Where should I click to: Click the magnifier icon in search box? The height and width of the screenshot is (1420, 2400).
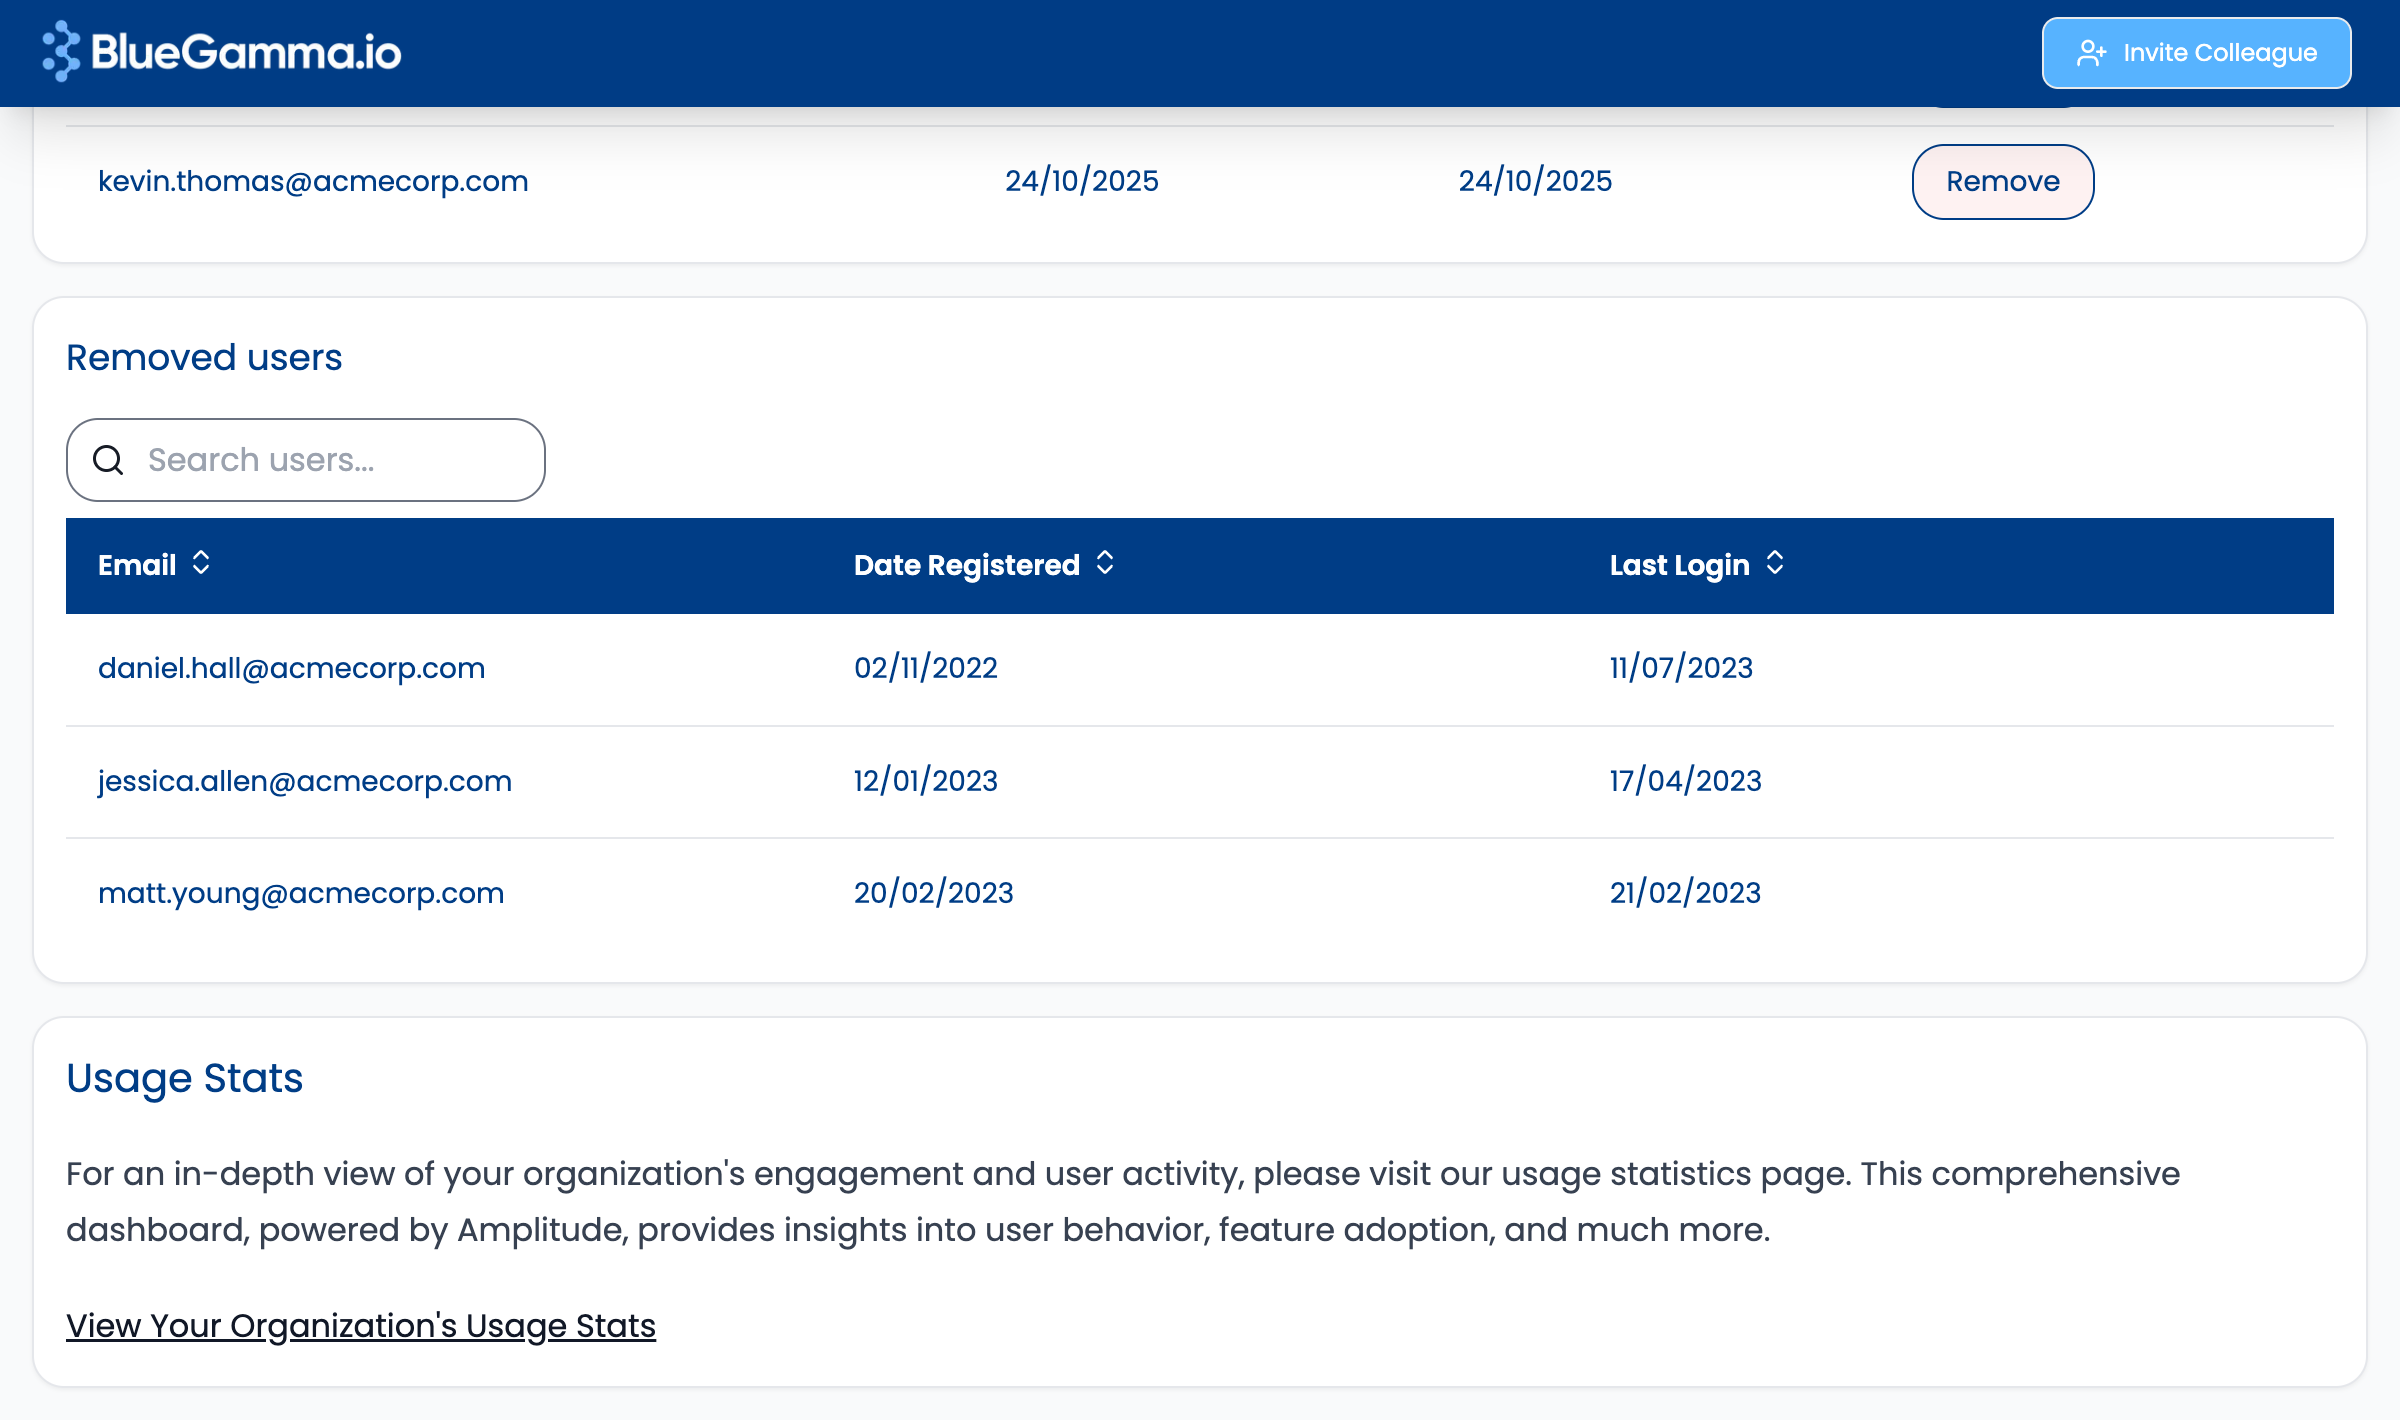108,460
